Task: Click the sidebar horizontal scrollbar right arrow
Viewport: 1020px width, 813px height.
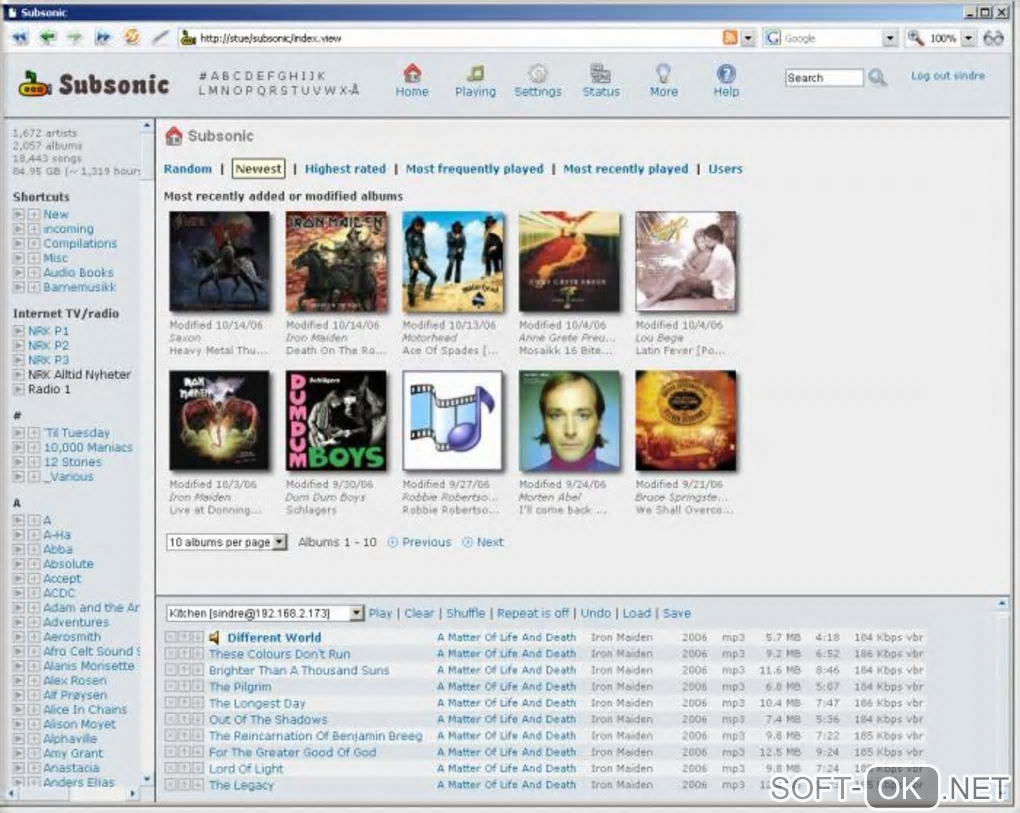Action: point(132,793)
